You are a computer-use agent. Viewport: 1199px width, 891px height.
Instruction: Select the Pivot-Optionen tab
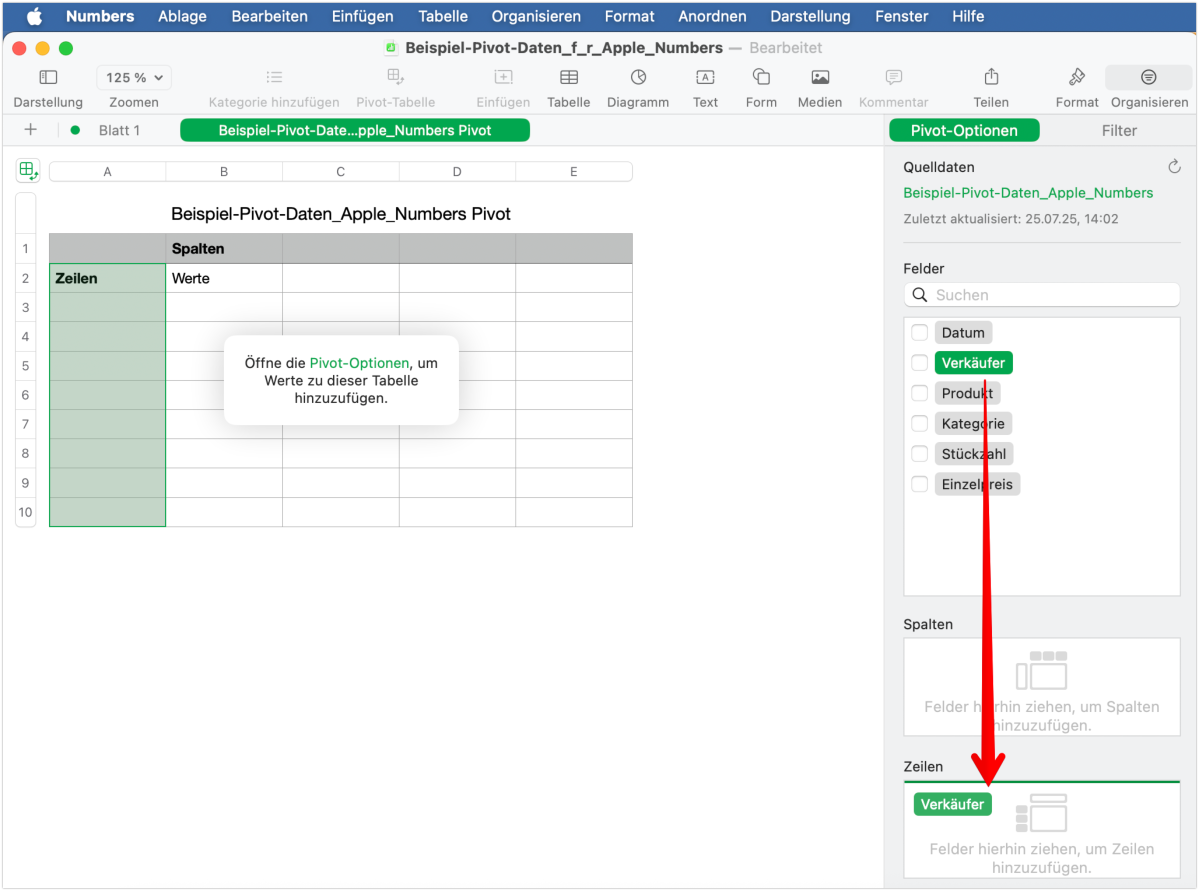point(963,131)
